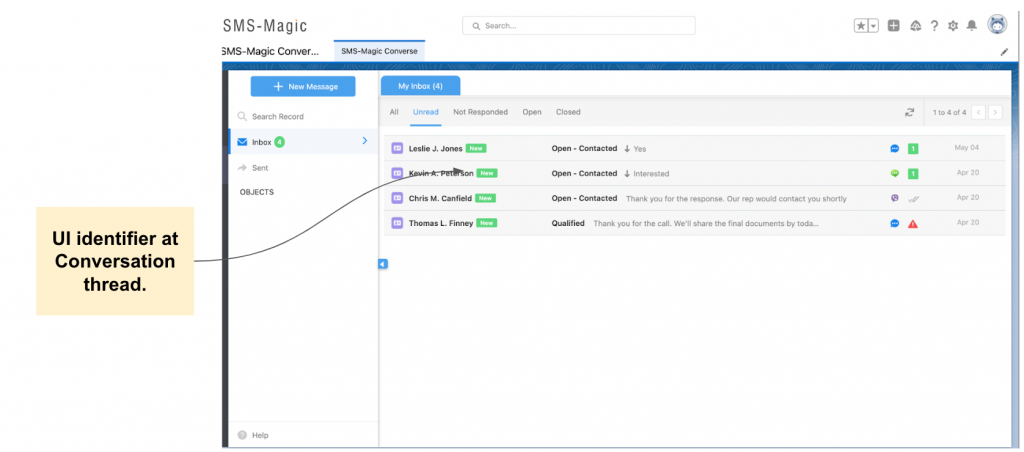Click New badge next to Thomas L. Finney

click(487, 223)
